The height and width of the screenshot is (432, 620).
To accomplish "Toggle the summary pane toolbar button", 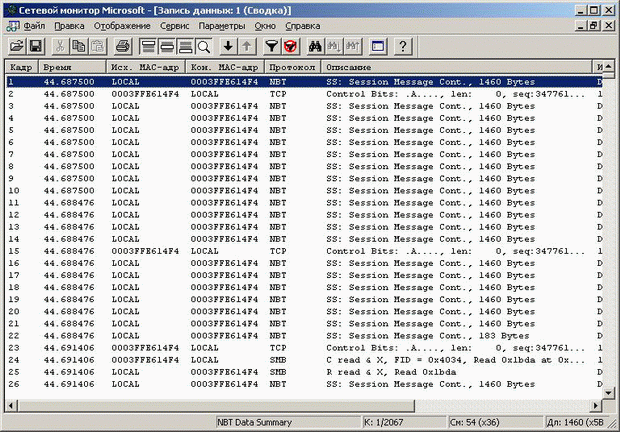I will click(149, 46).
